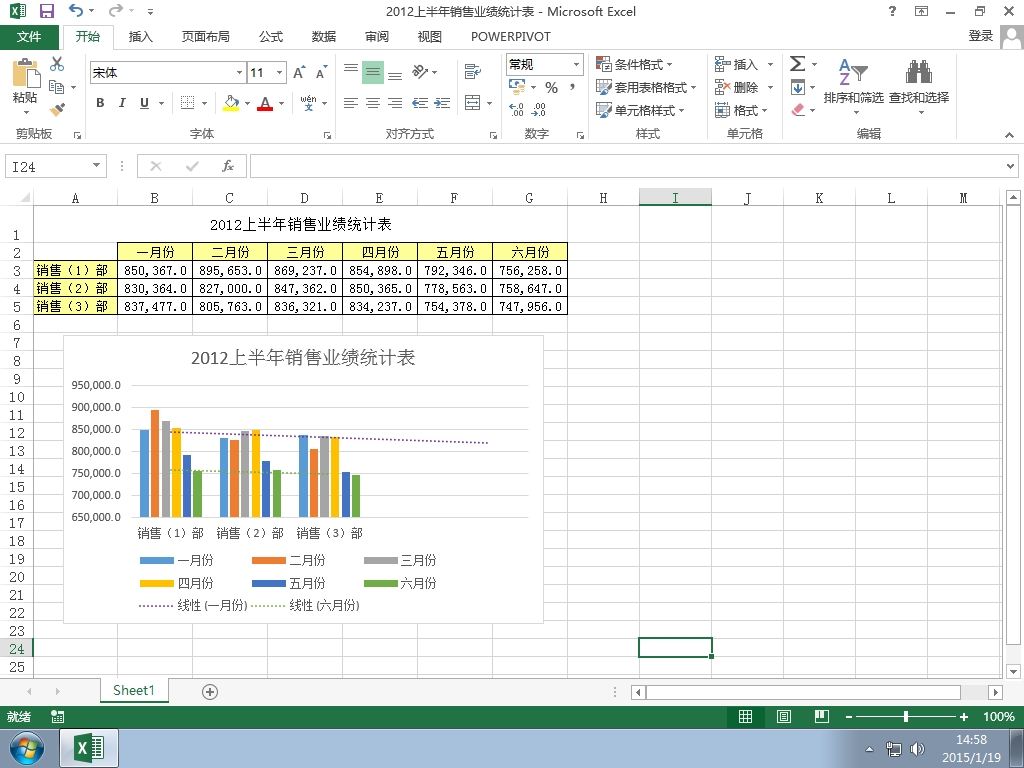Toggle bold formatting
Viewport: 1024px width, 768px height.
point(100,103)
